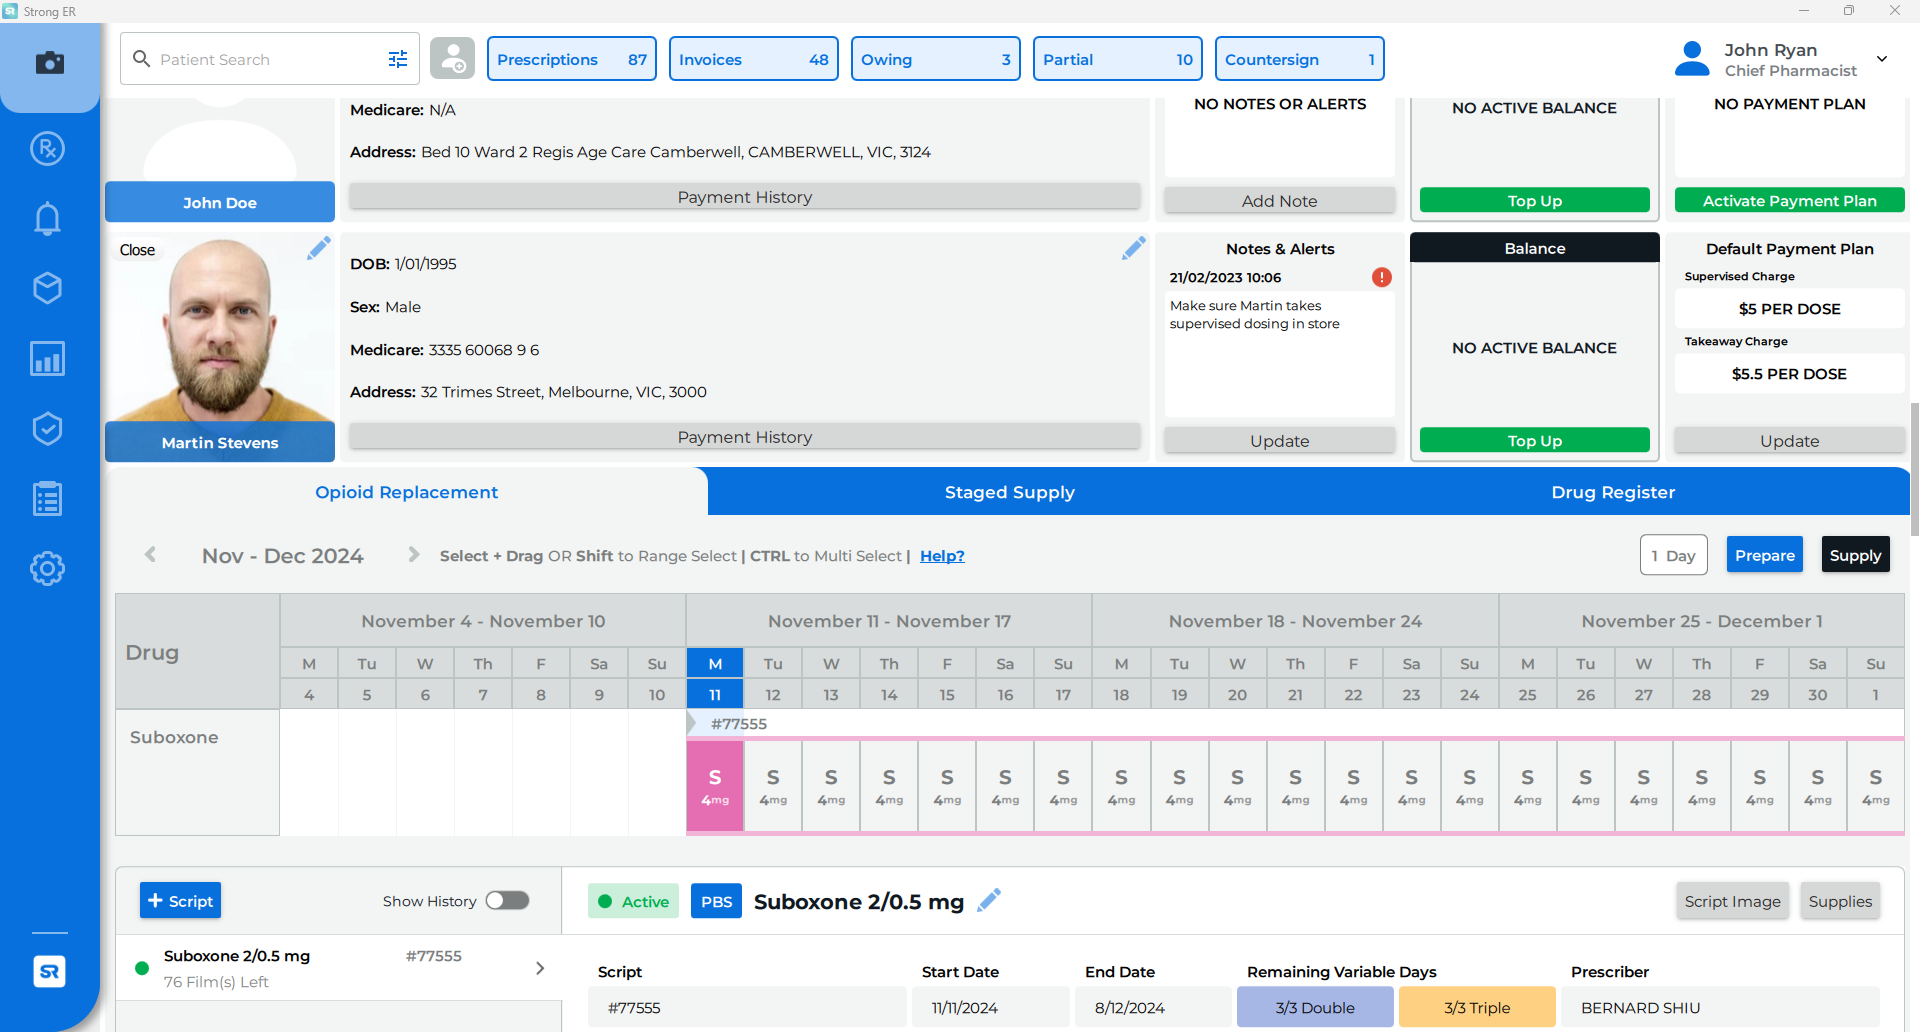This screenshot has height=1032, width=1920.
Task: Expand the John Ryan account menu
Action: [1883, 58]
